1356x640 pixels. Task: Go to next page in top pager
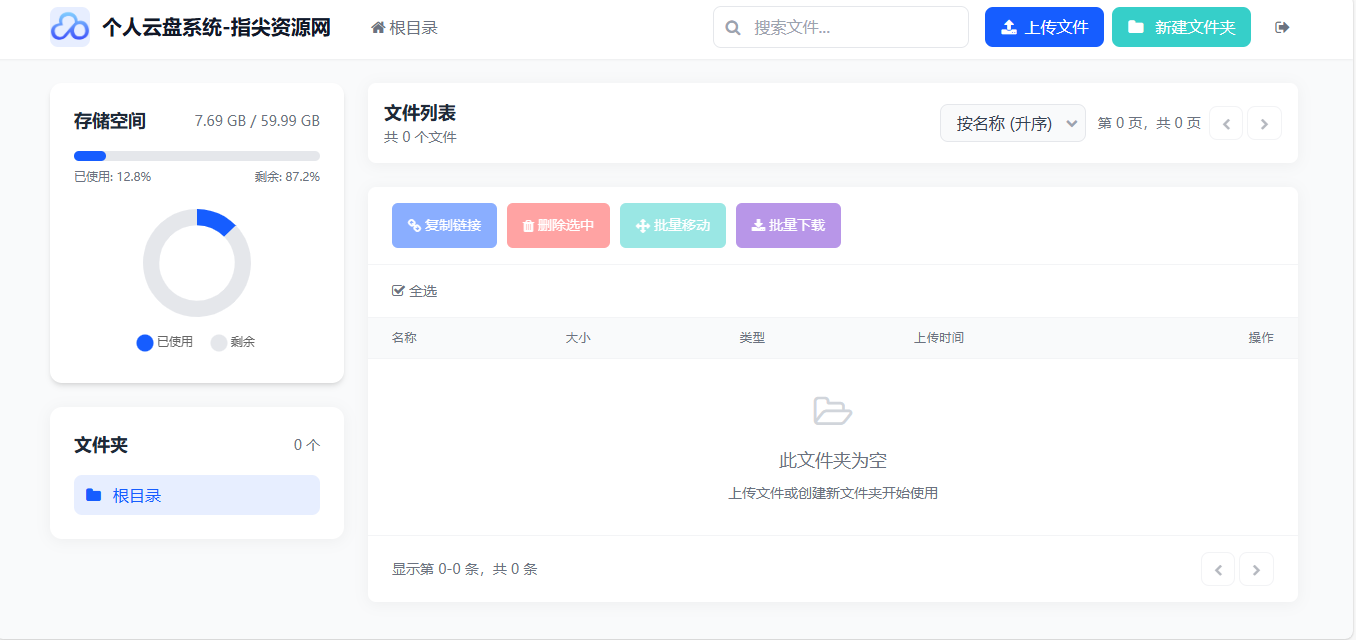(1264, 124)
